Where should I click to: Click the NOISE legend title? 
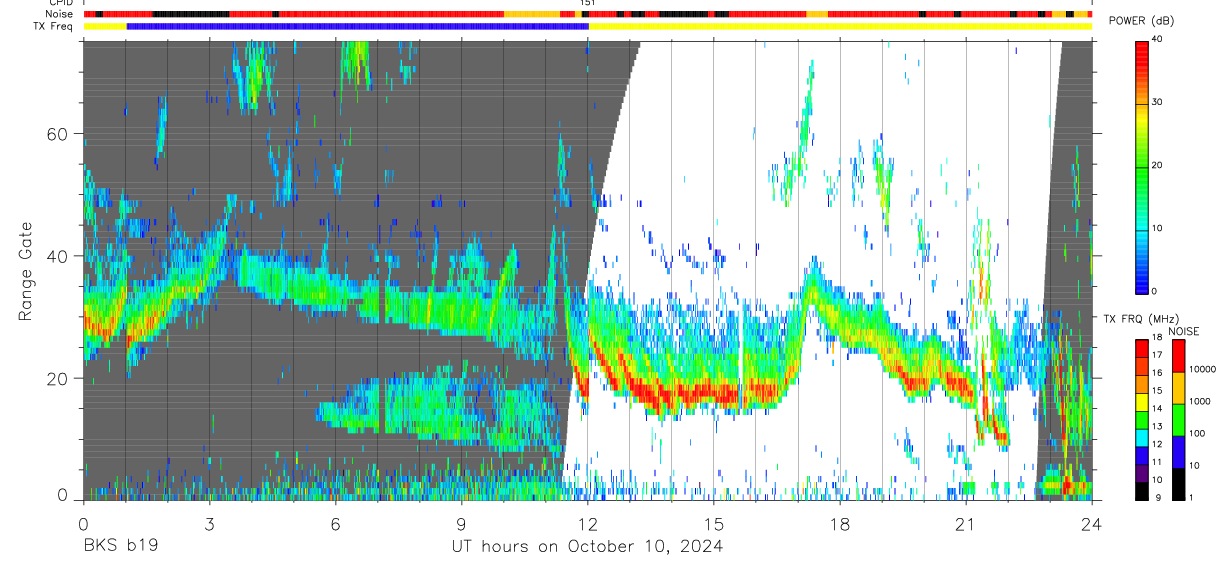(1183, 332)
